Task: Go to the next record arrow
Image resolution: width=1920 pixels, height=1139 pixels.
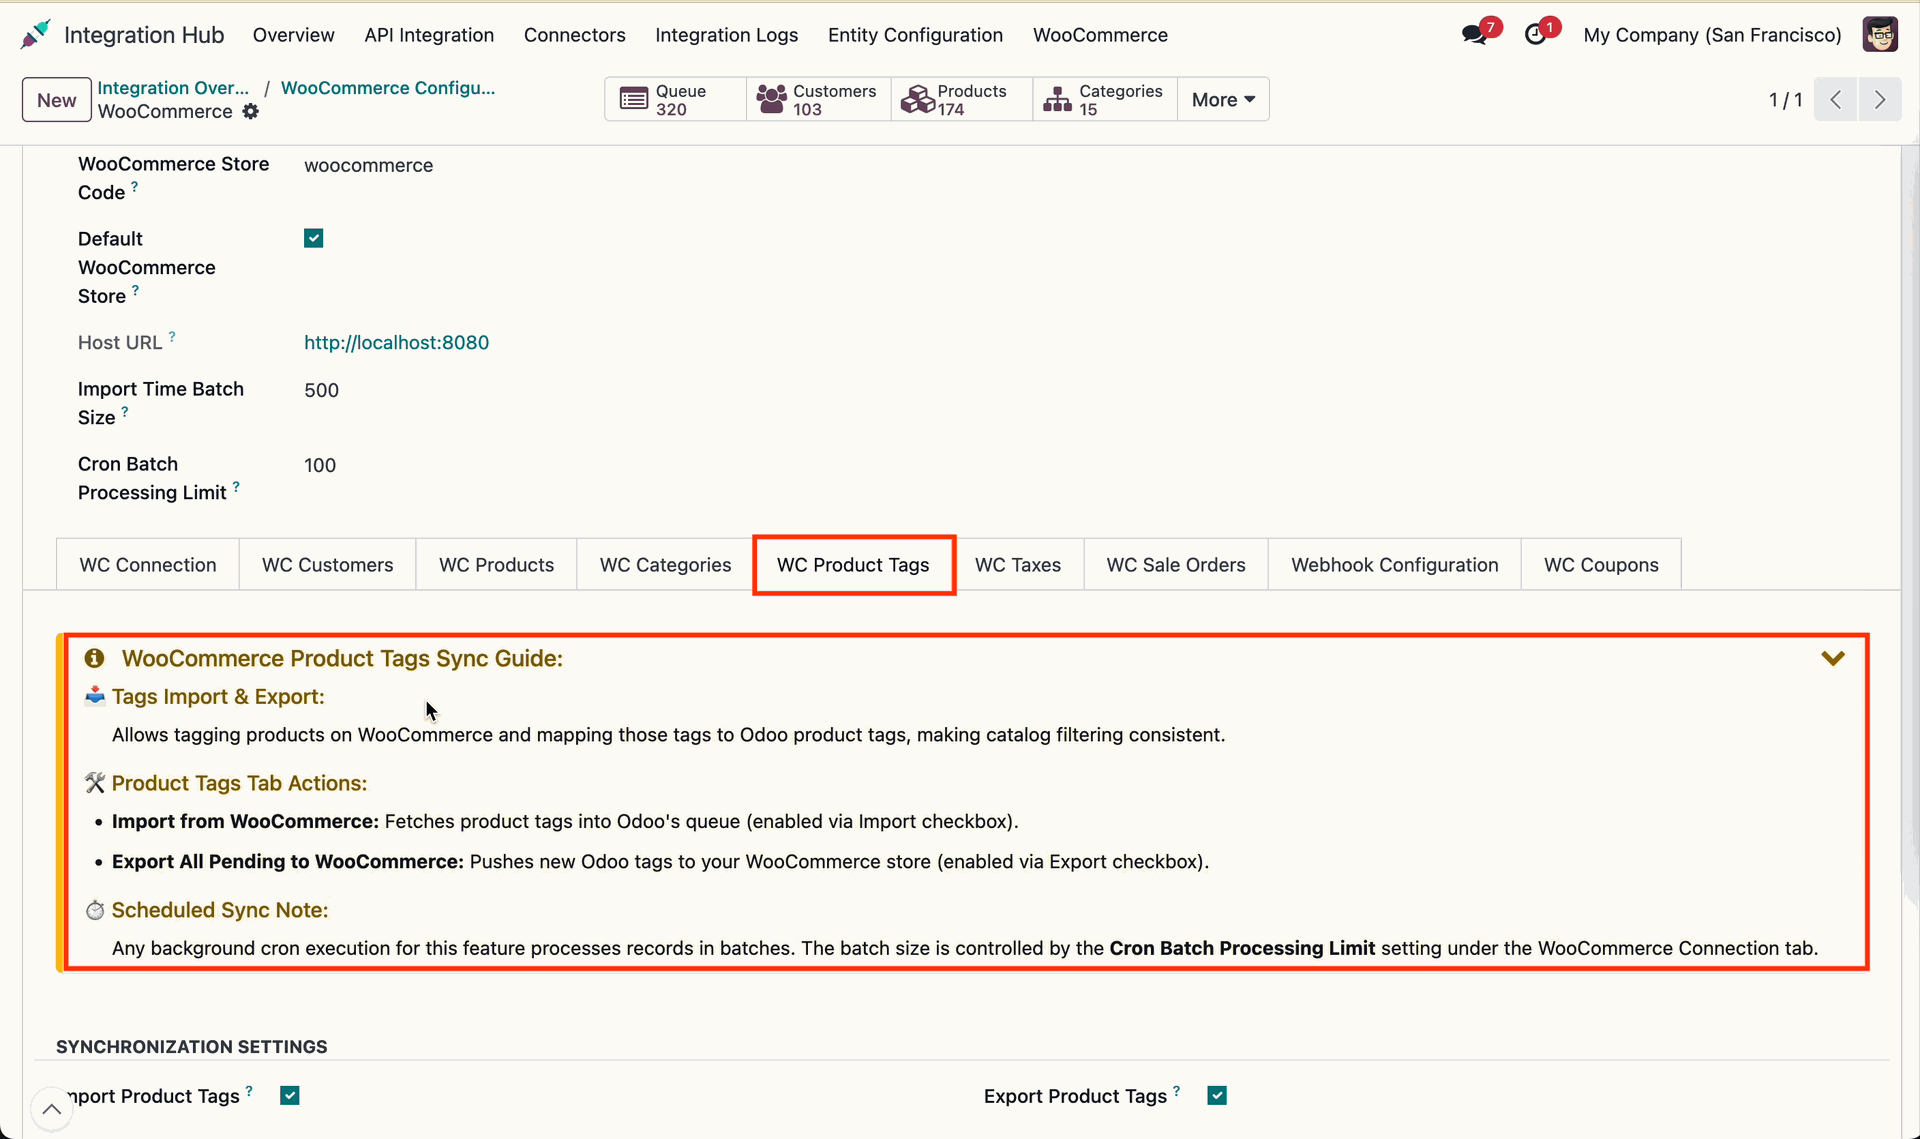Action: (1880, 99)
